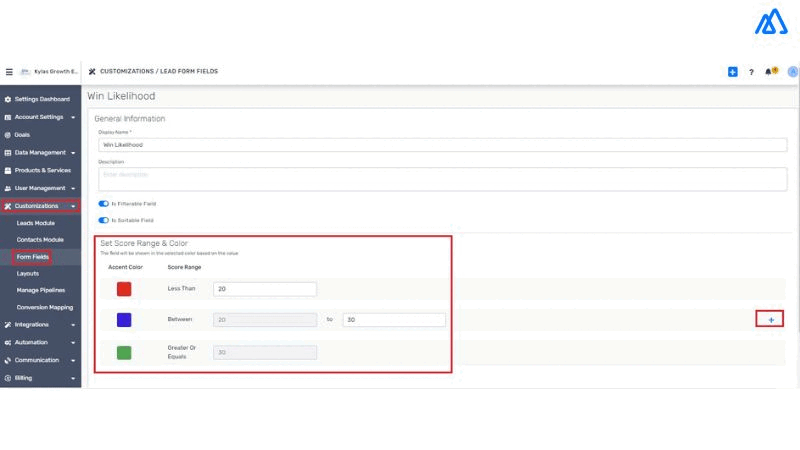The width and height of the screenshot is (800, 450).
Task: Open the notifications bell
Action: 769,72
